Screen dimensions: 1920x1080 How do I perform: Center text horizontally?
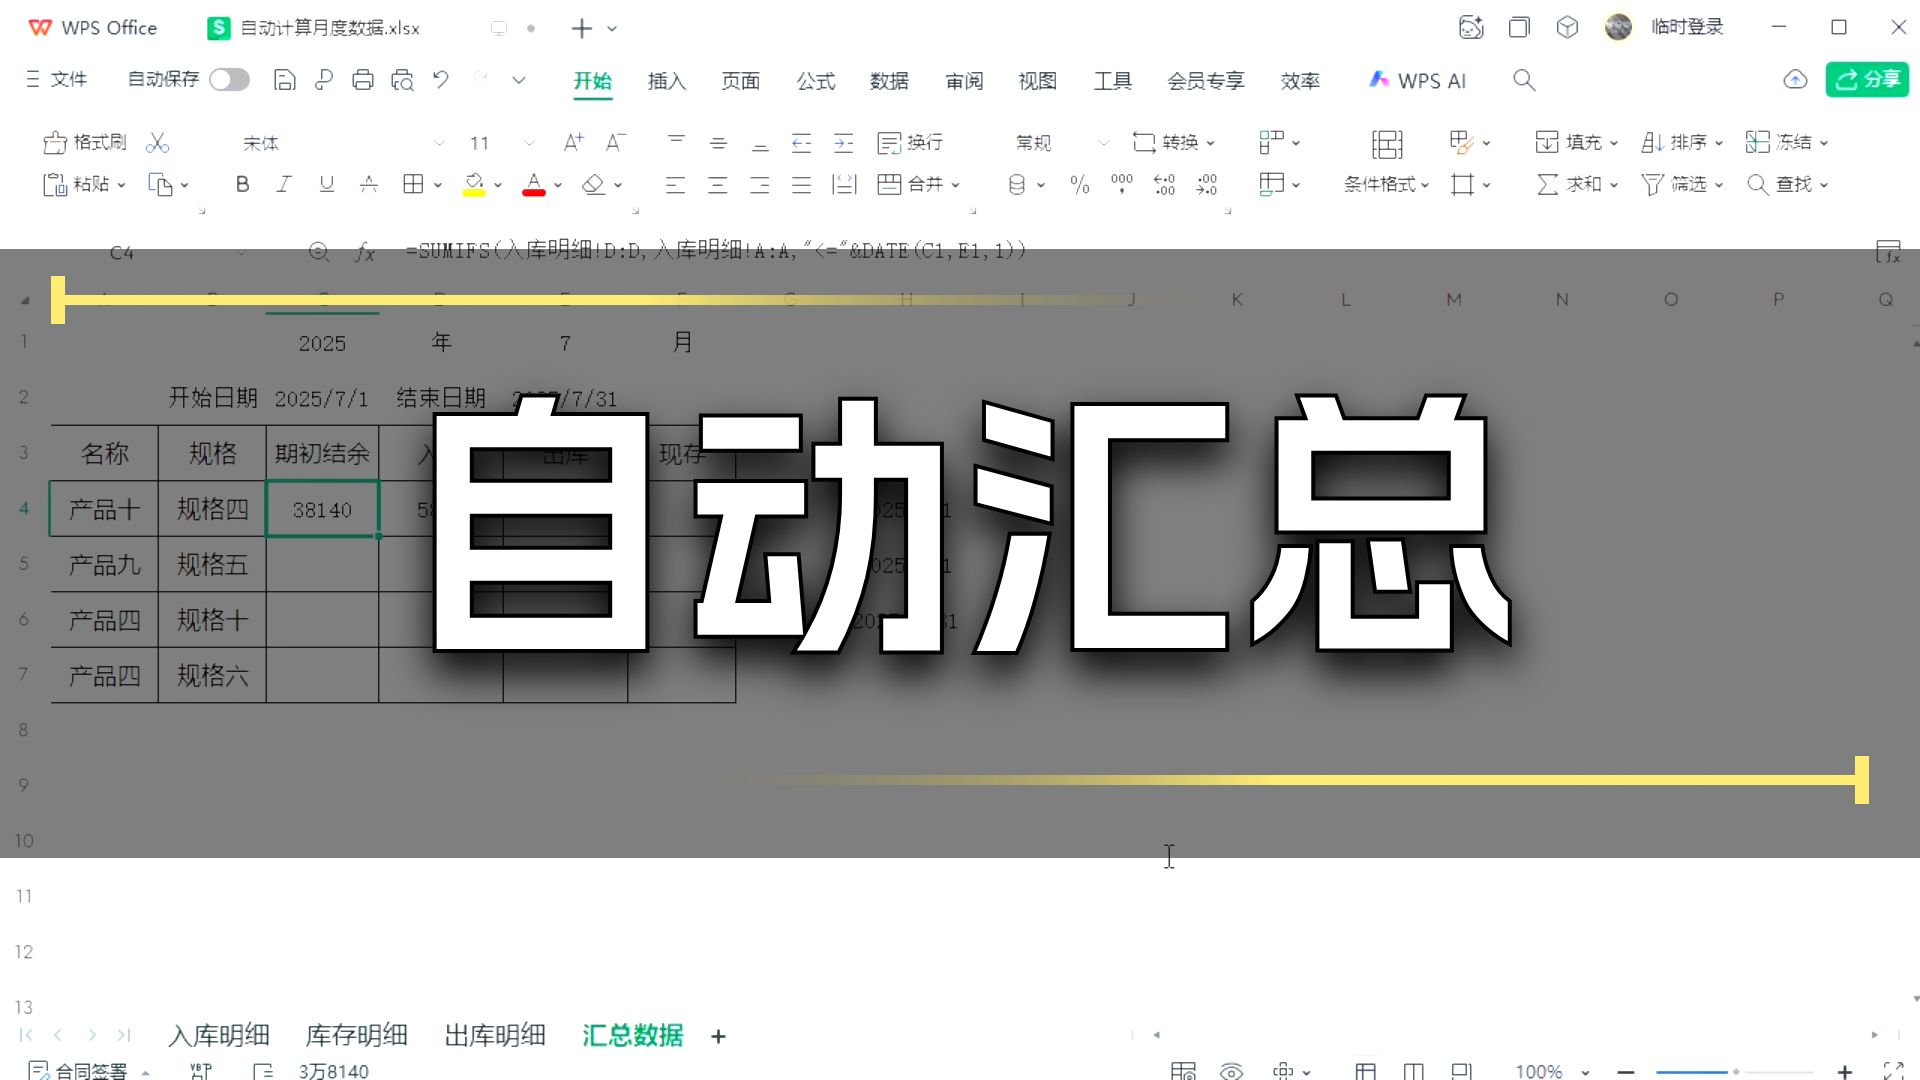click(718, 184)
